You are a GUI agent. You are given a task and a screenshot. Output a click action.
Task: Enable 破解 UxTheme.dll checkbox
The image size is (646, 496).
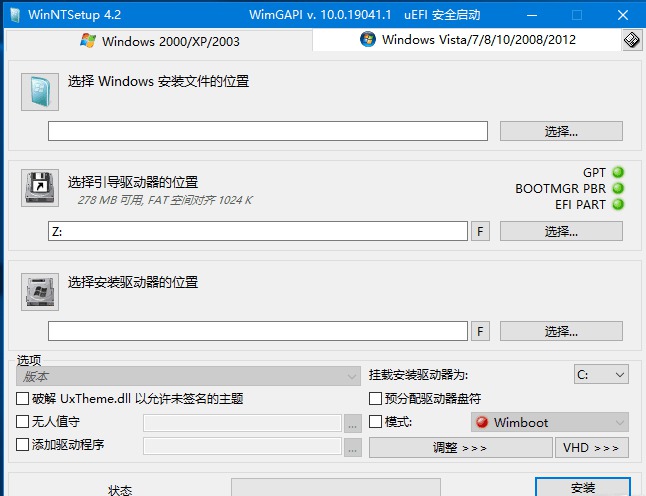(x=22, y=398)
